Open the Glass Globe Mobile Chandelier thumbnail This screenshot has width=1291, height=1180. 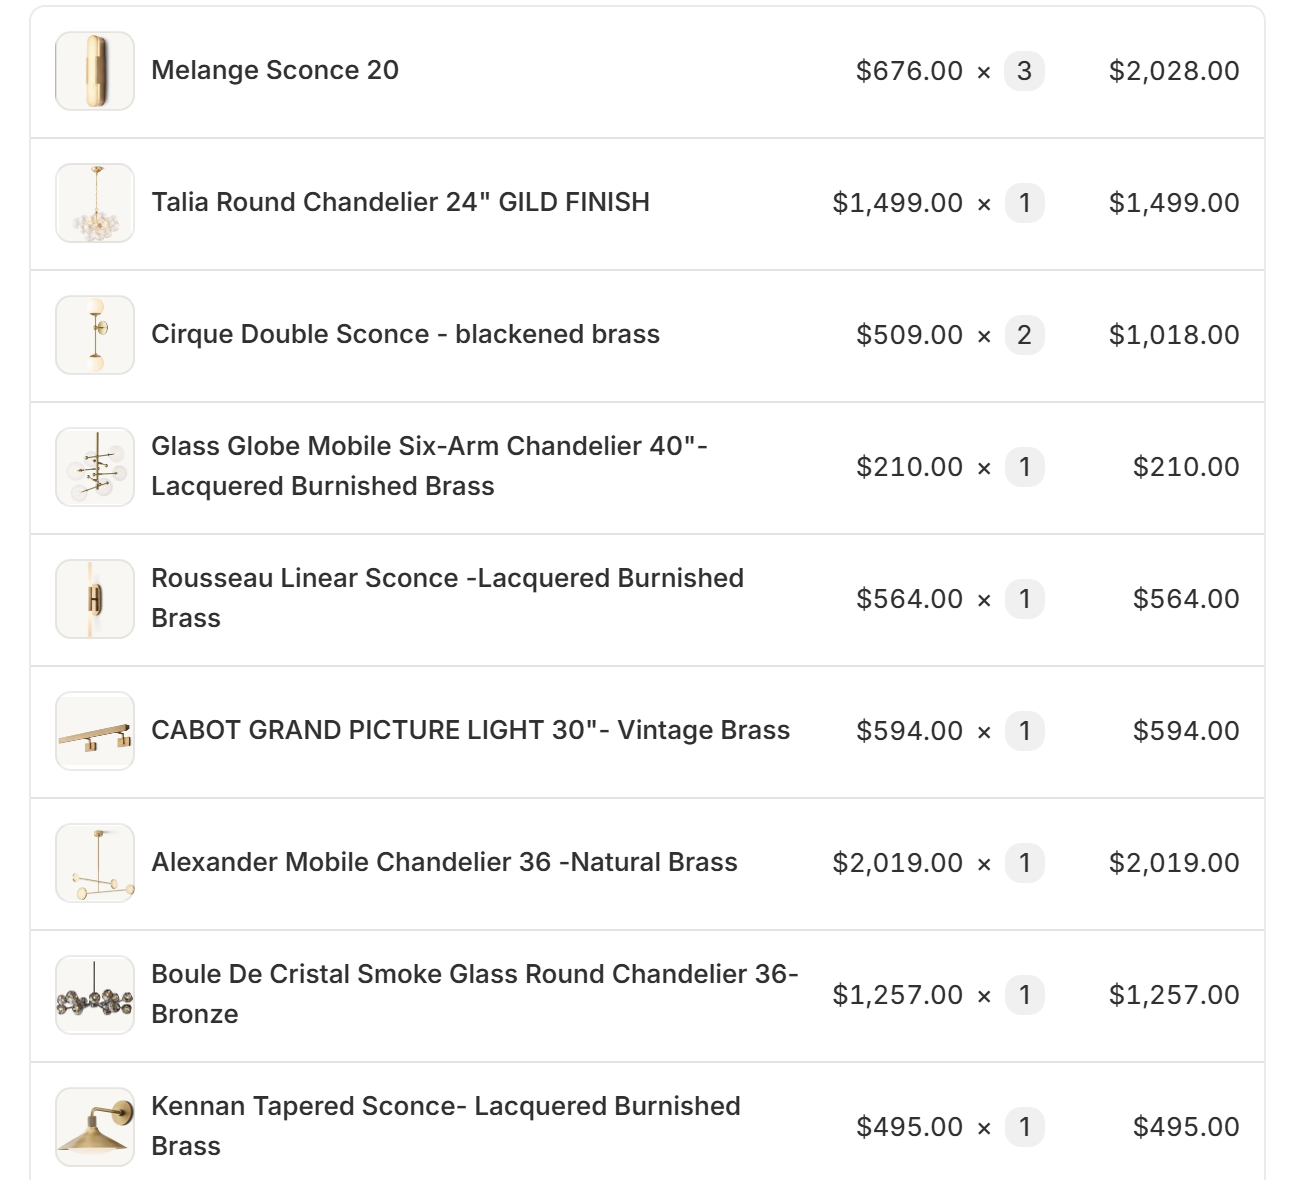coord(95,467)
